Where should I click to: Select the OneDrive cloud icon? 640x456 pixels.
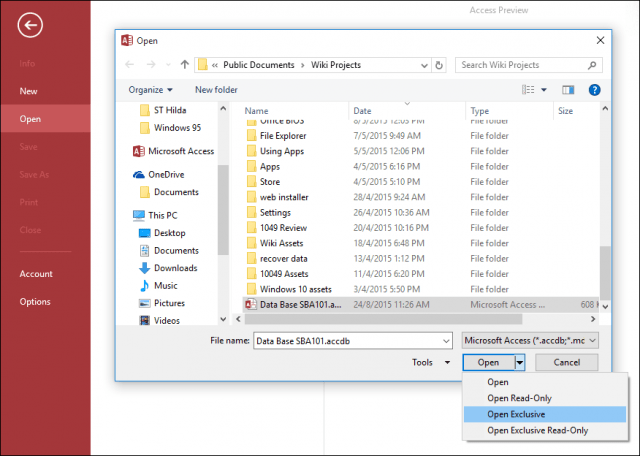point(139,175)
